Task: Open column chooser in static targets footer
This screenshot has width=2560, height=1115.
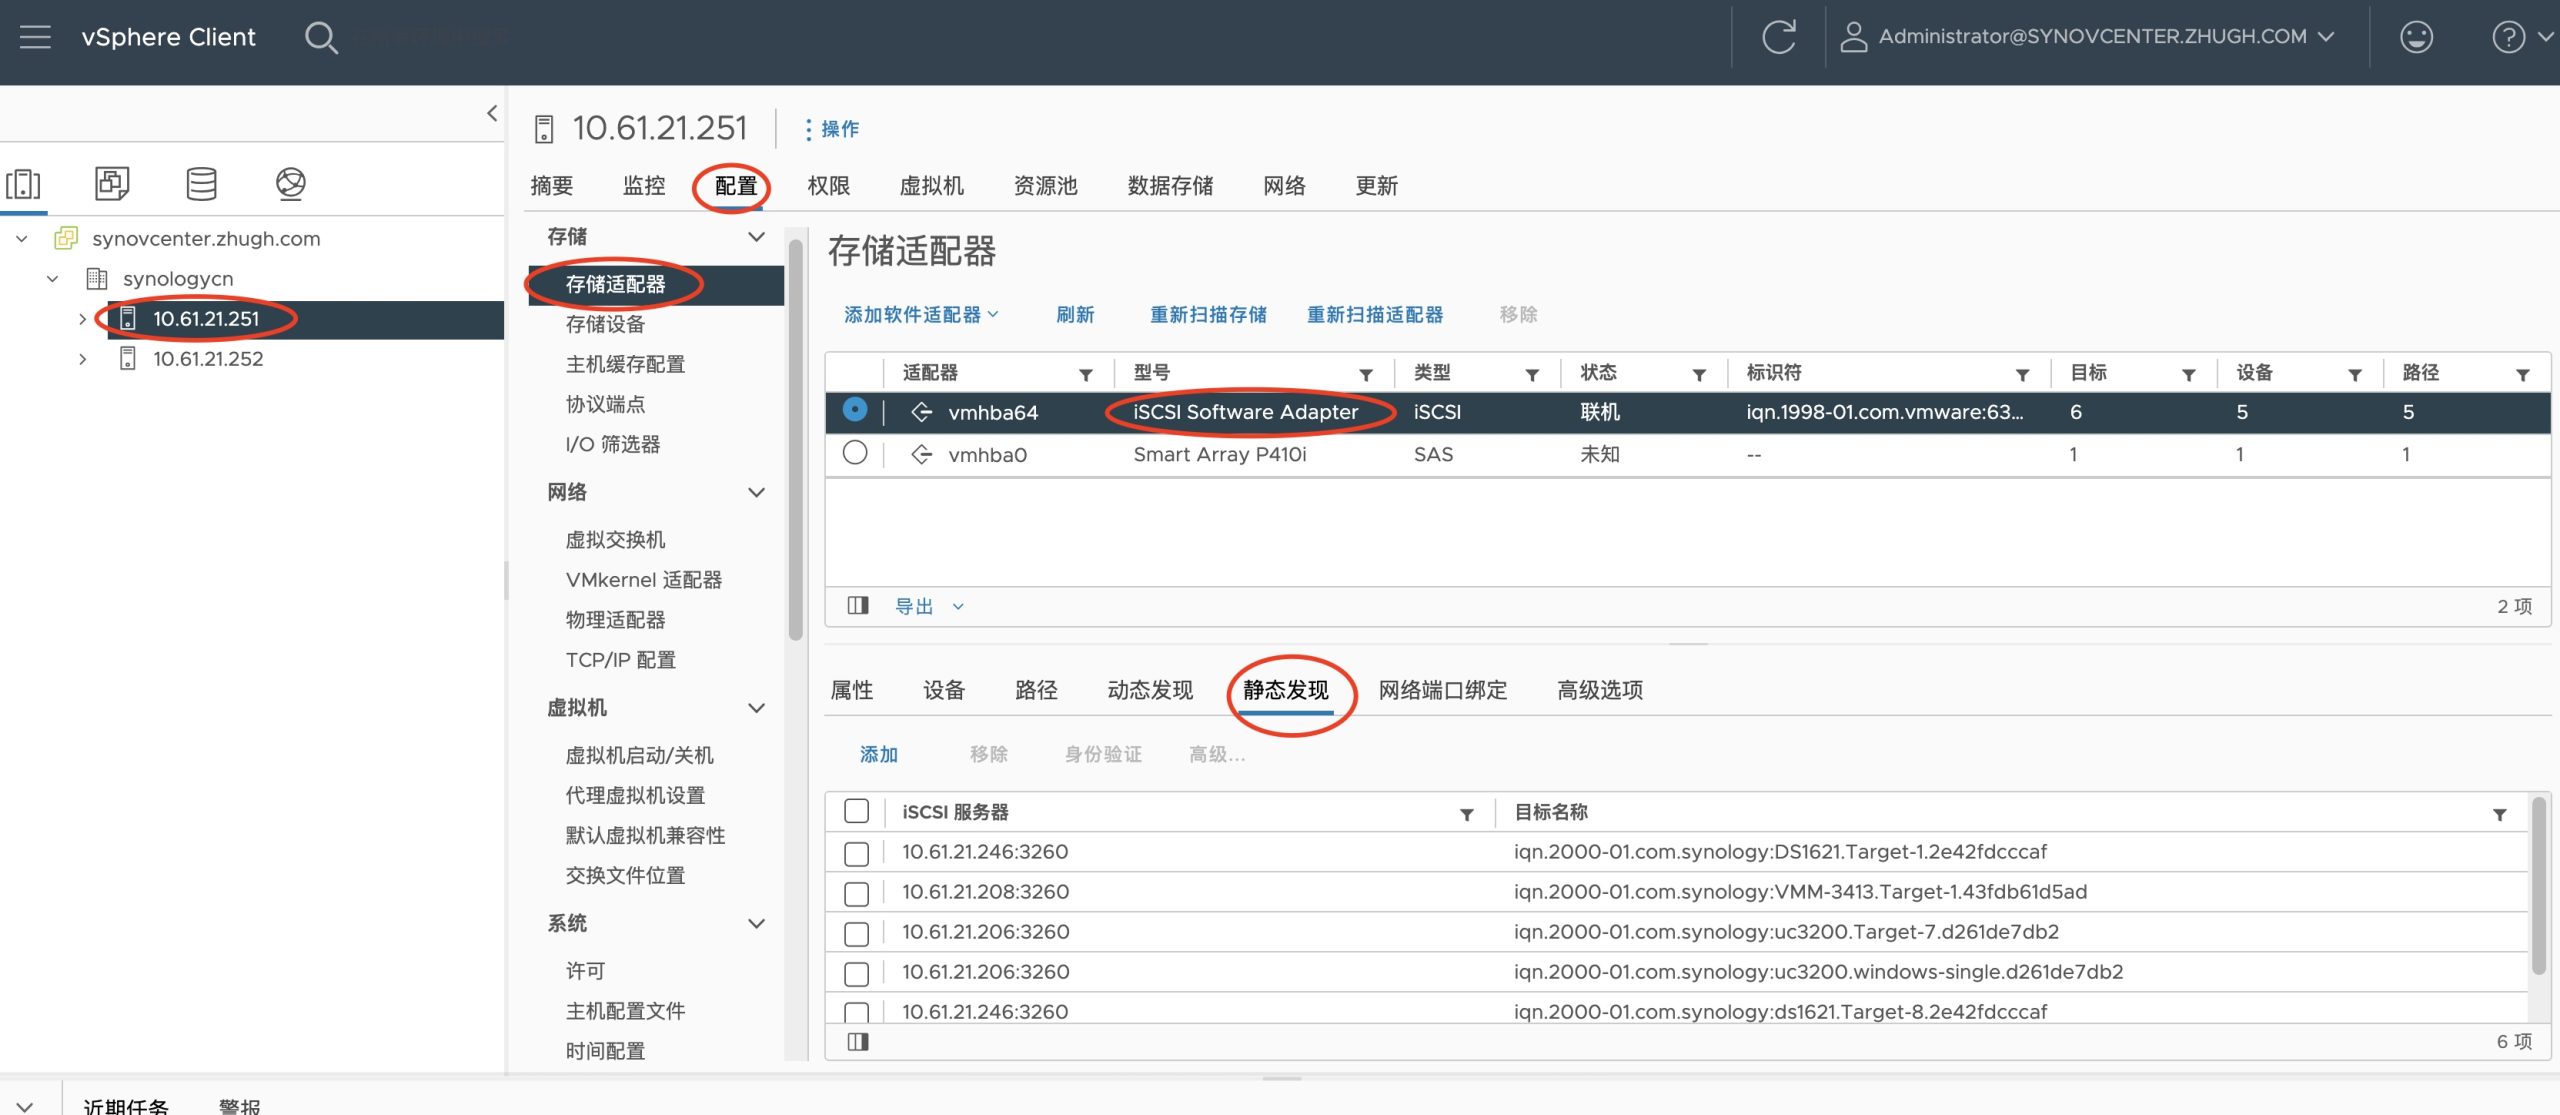Action: click(858, 1042)
